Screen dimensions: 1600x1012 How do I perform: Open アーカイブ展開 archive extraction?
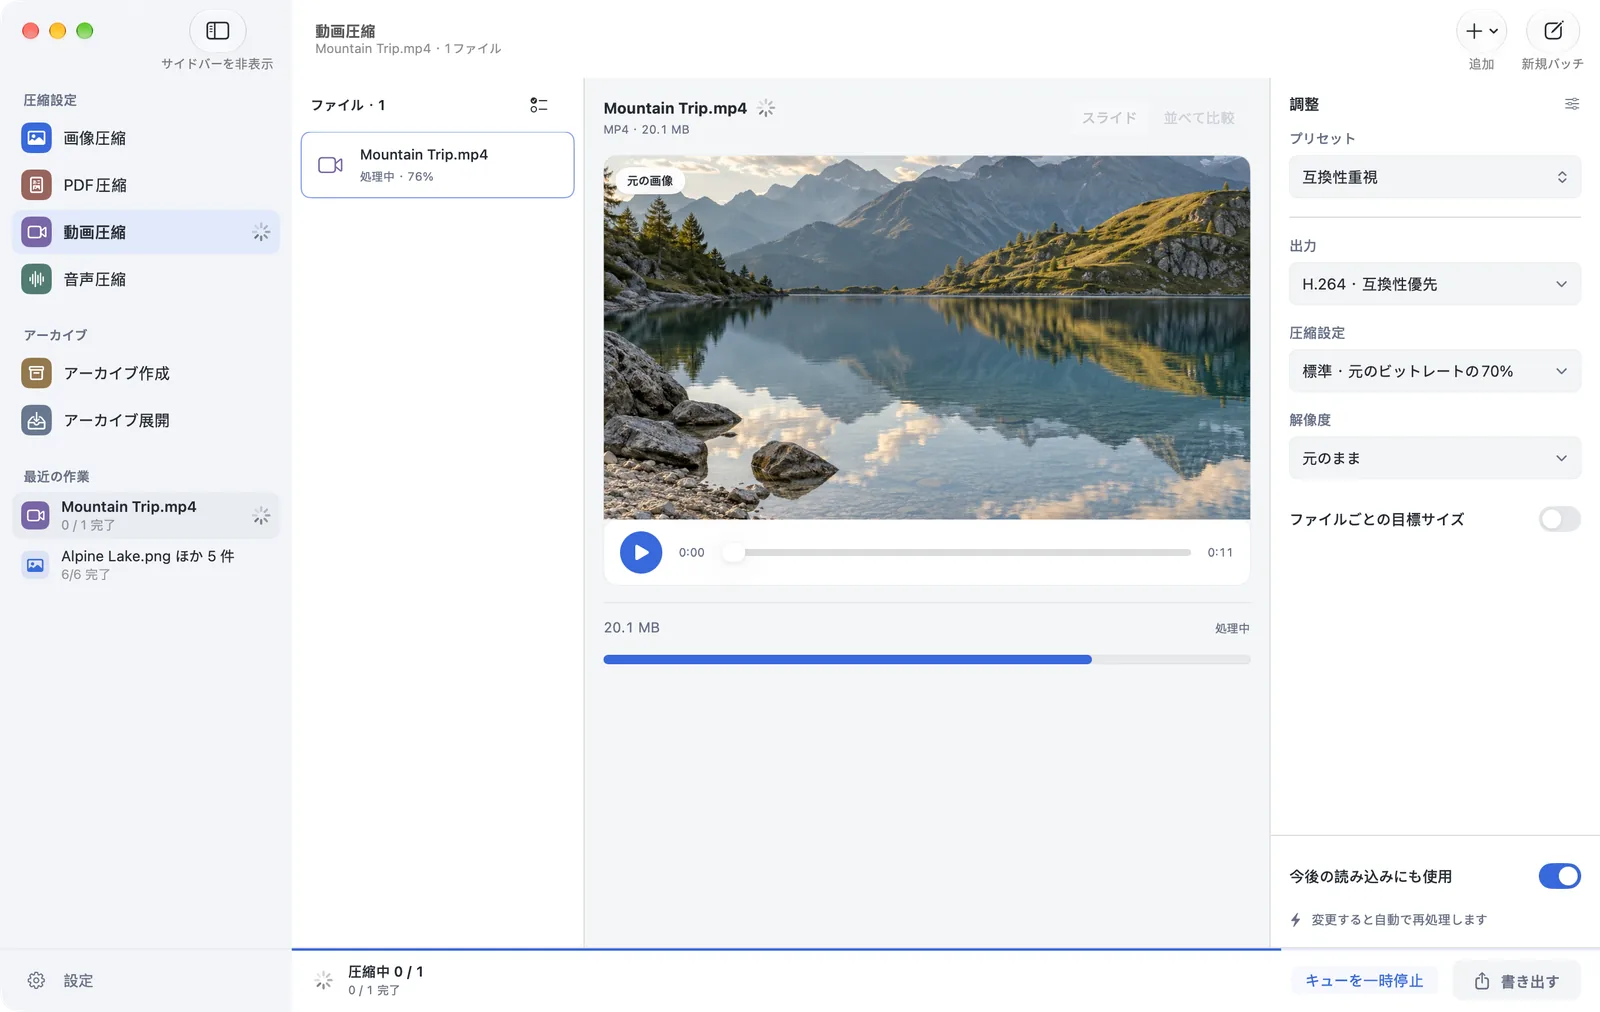[146, 420]
